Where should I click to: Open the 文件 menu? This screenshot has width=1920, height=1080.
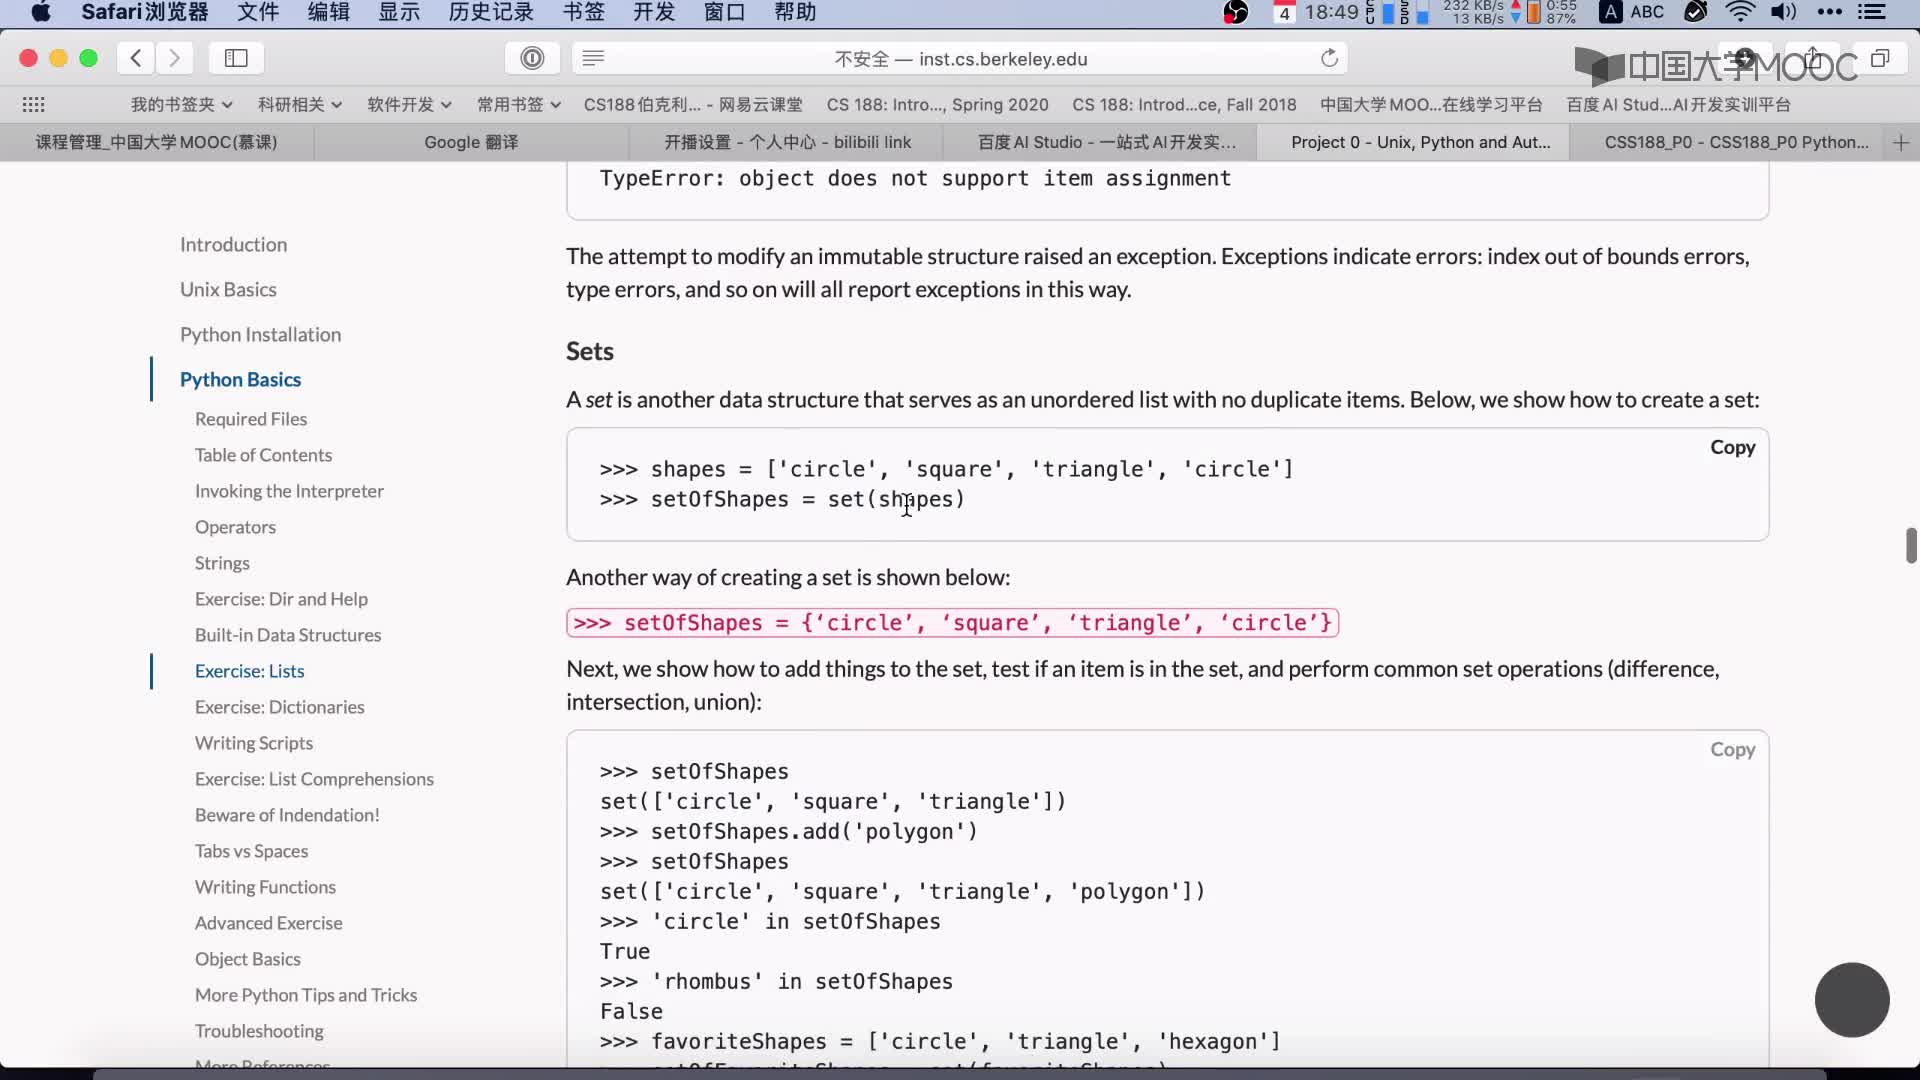point(258,12)
